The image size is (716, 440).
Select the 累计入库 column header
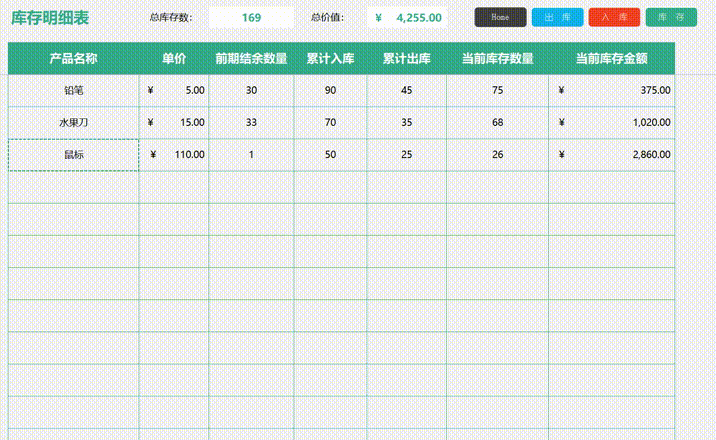[330, 58]
